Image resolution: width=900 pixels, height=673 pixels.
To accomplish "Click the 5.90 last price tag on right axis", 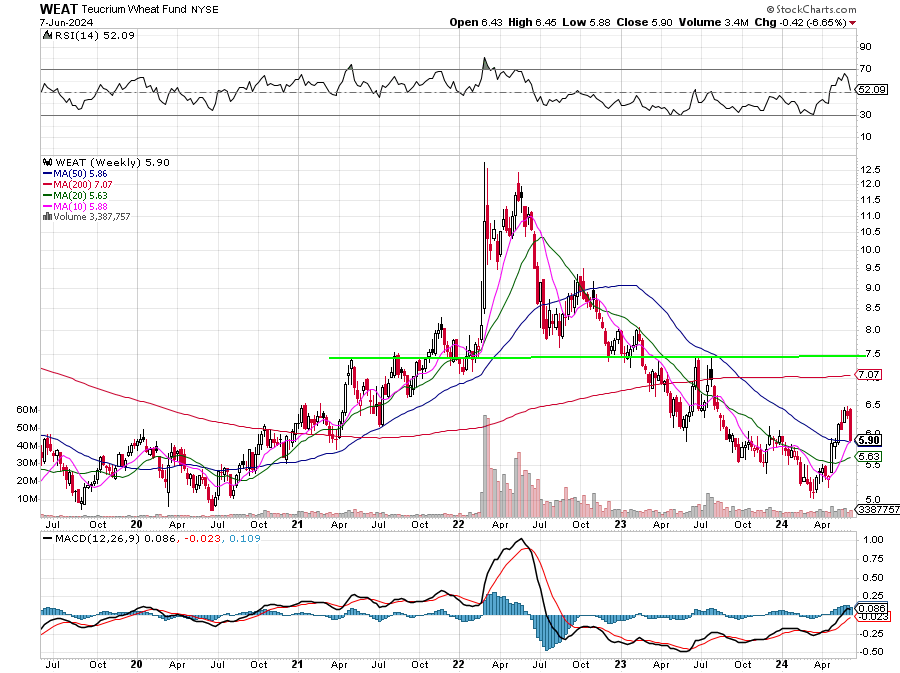I will [x=870, y=440].
